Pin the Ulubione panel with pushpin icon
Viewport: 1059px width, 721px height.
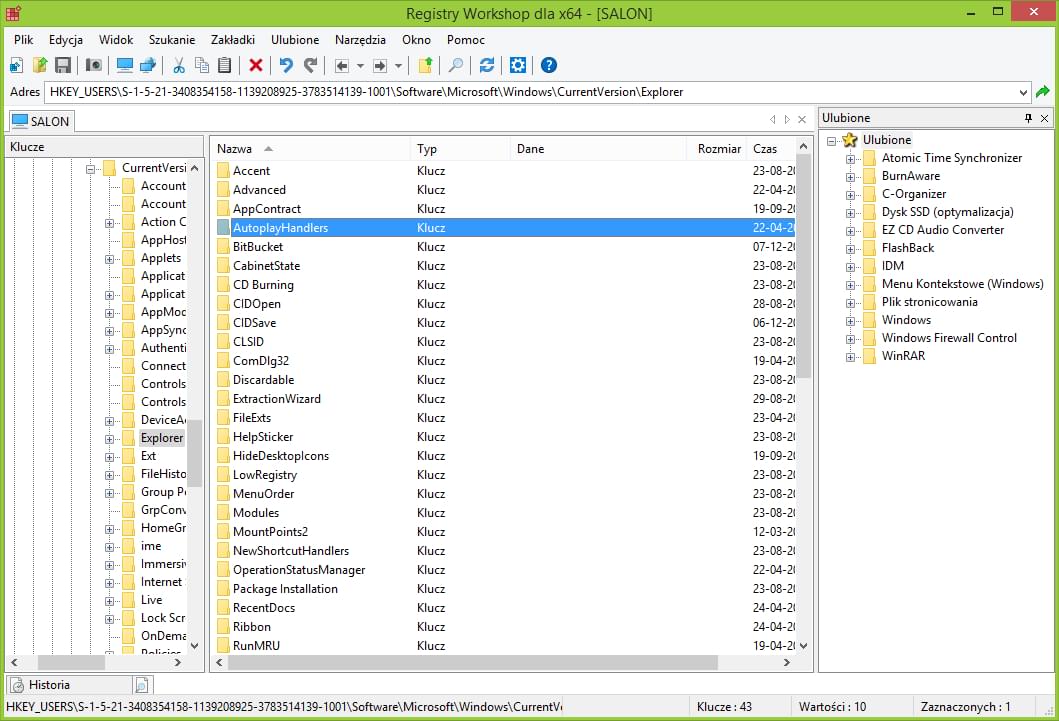pos(1029,118)
